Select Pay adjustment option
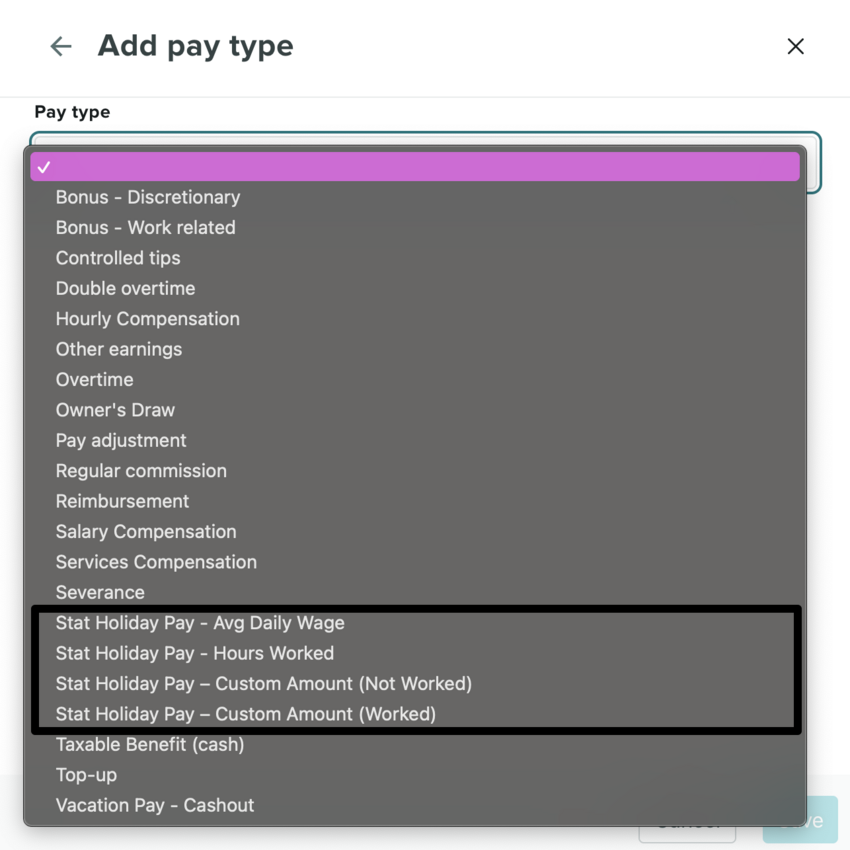The image size is (850, 850). coord(121,440)
